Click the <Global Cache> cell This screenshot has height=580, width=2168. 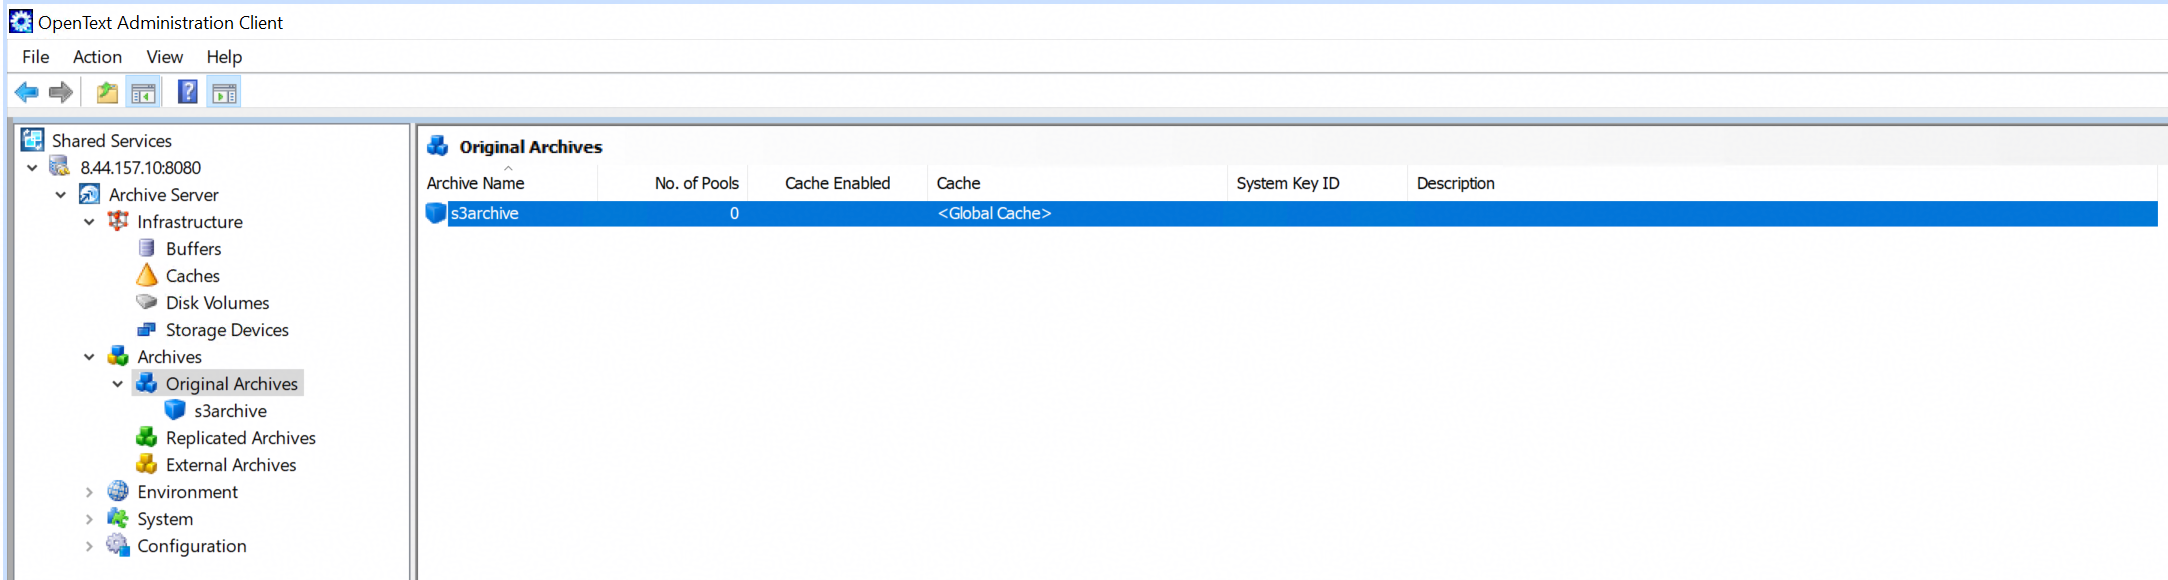[995, 213]
